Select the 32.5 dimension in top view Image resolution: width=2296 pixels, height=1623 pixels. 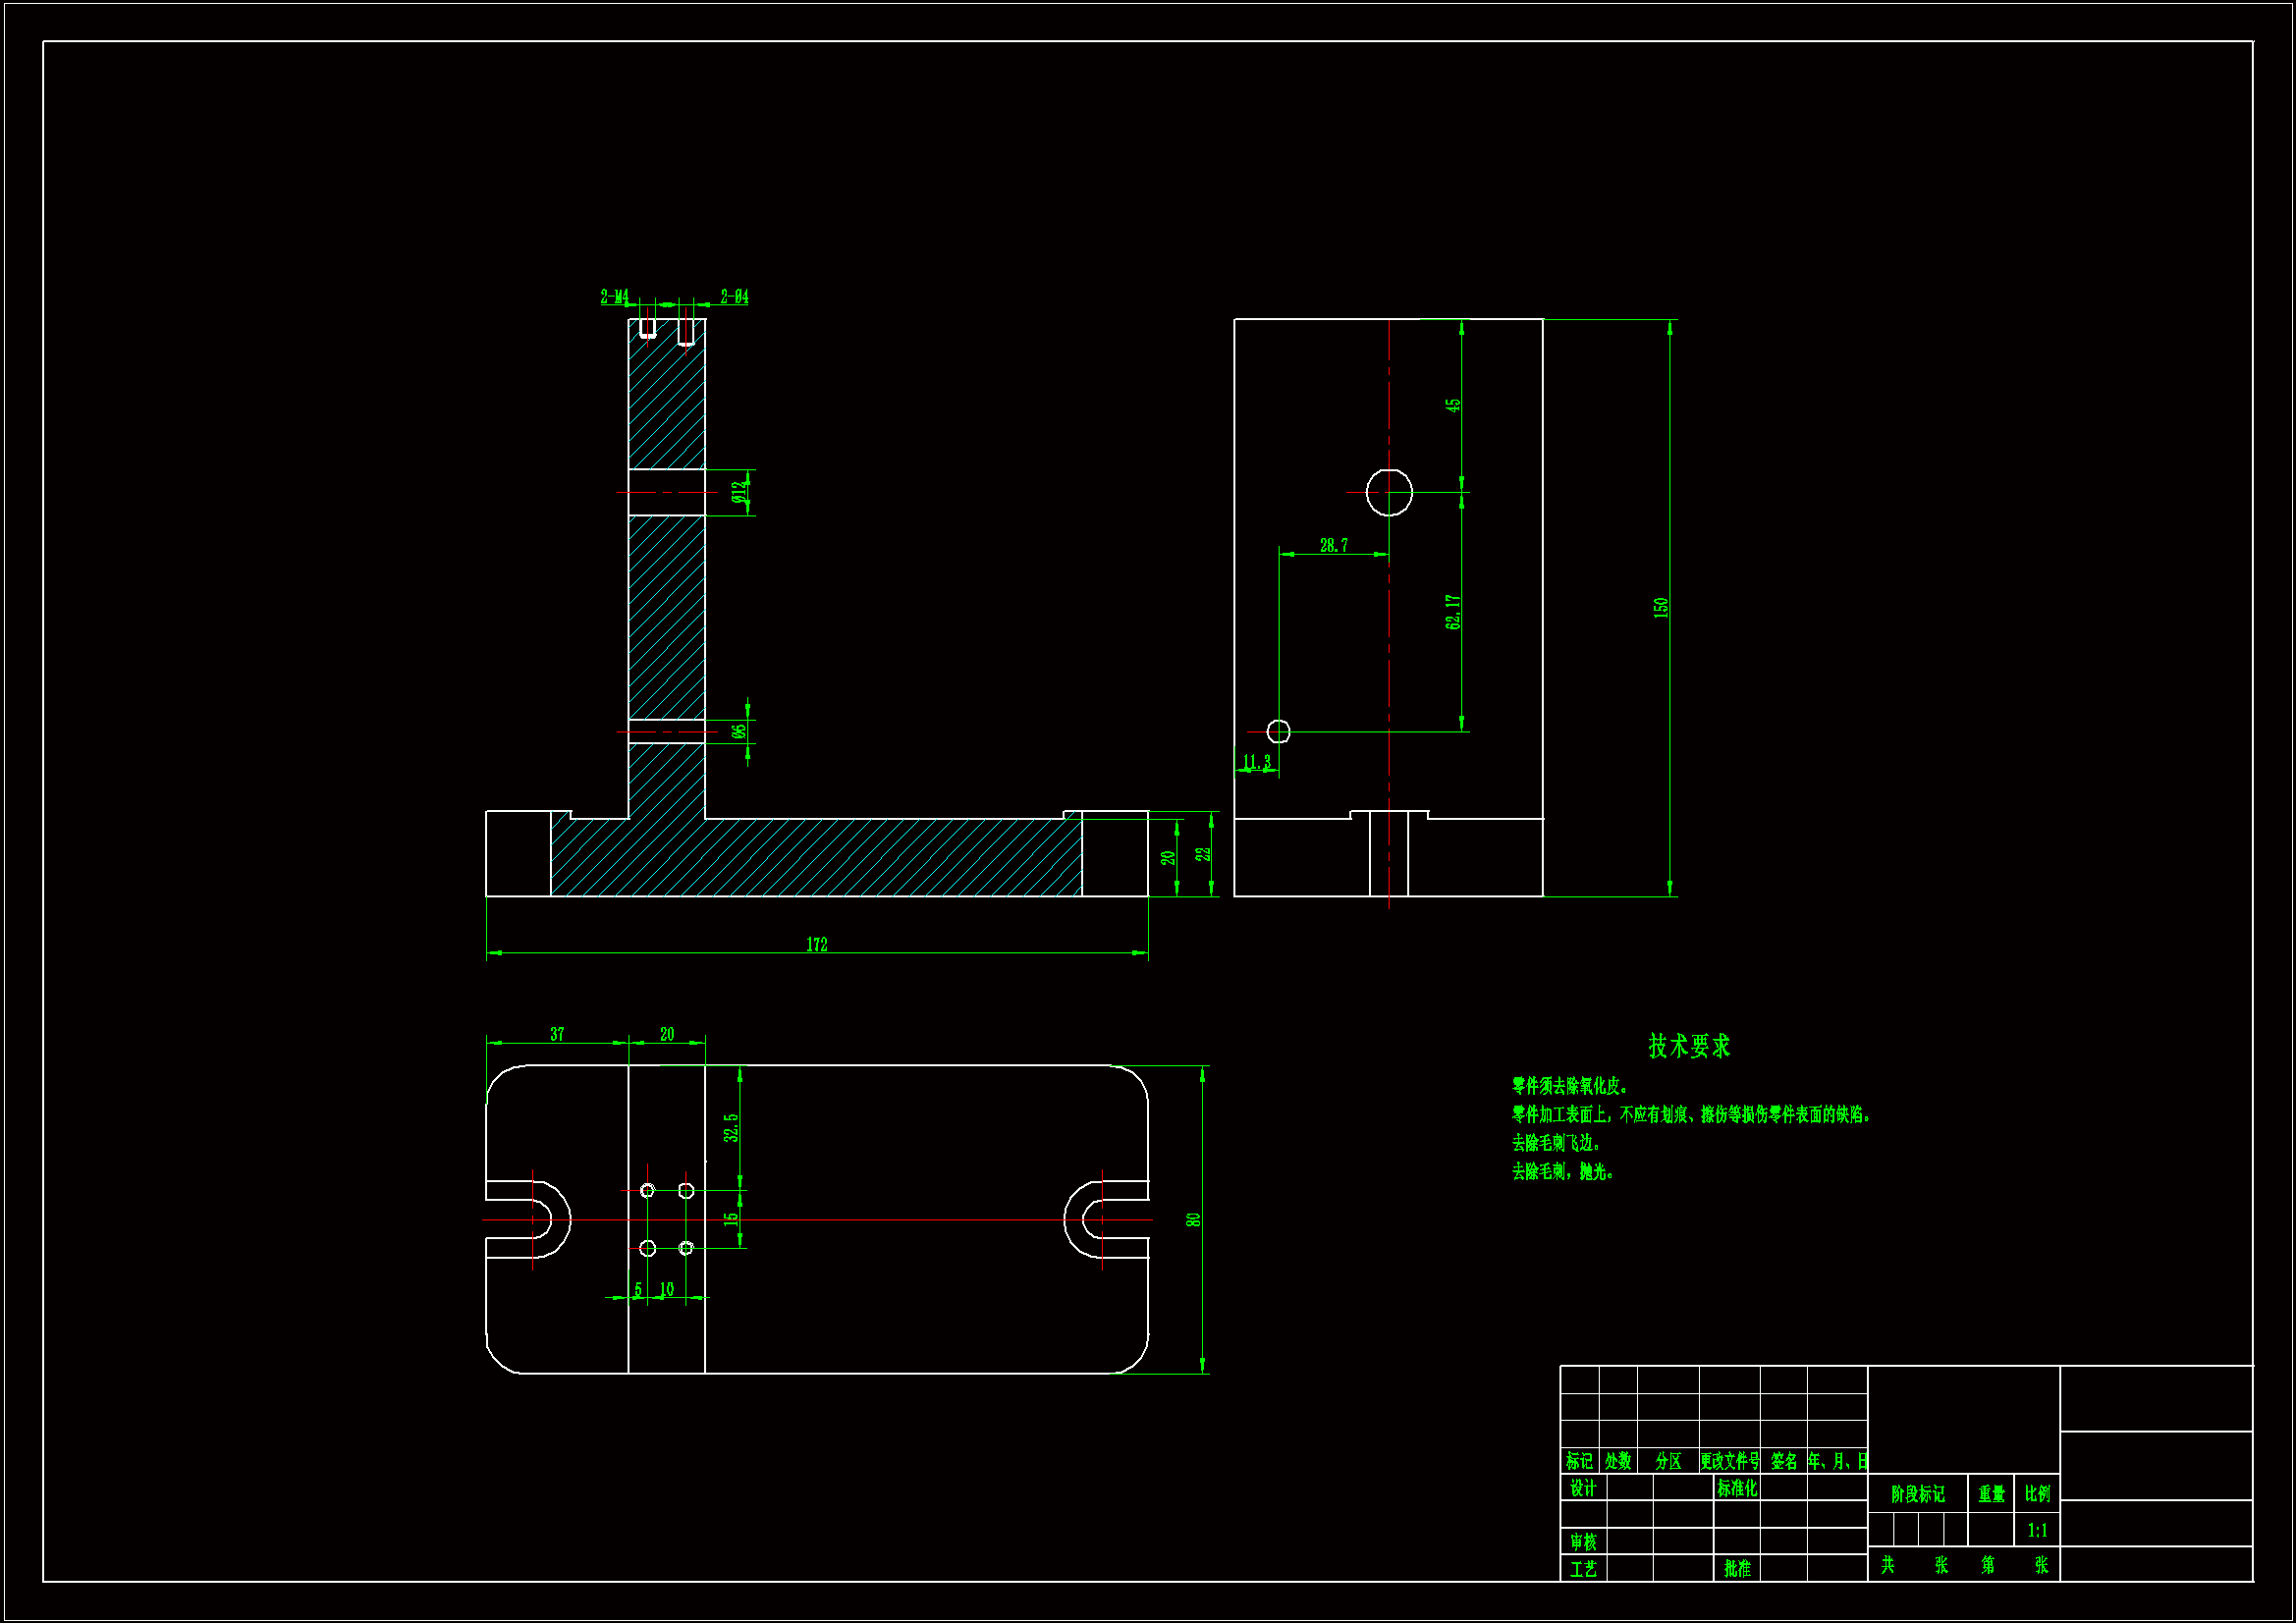pos(731,1127)
